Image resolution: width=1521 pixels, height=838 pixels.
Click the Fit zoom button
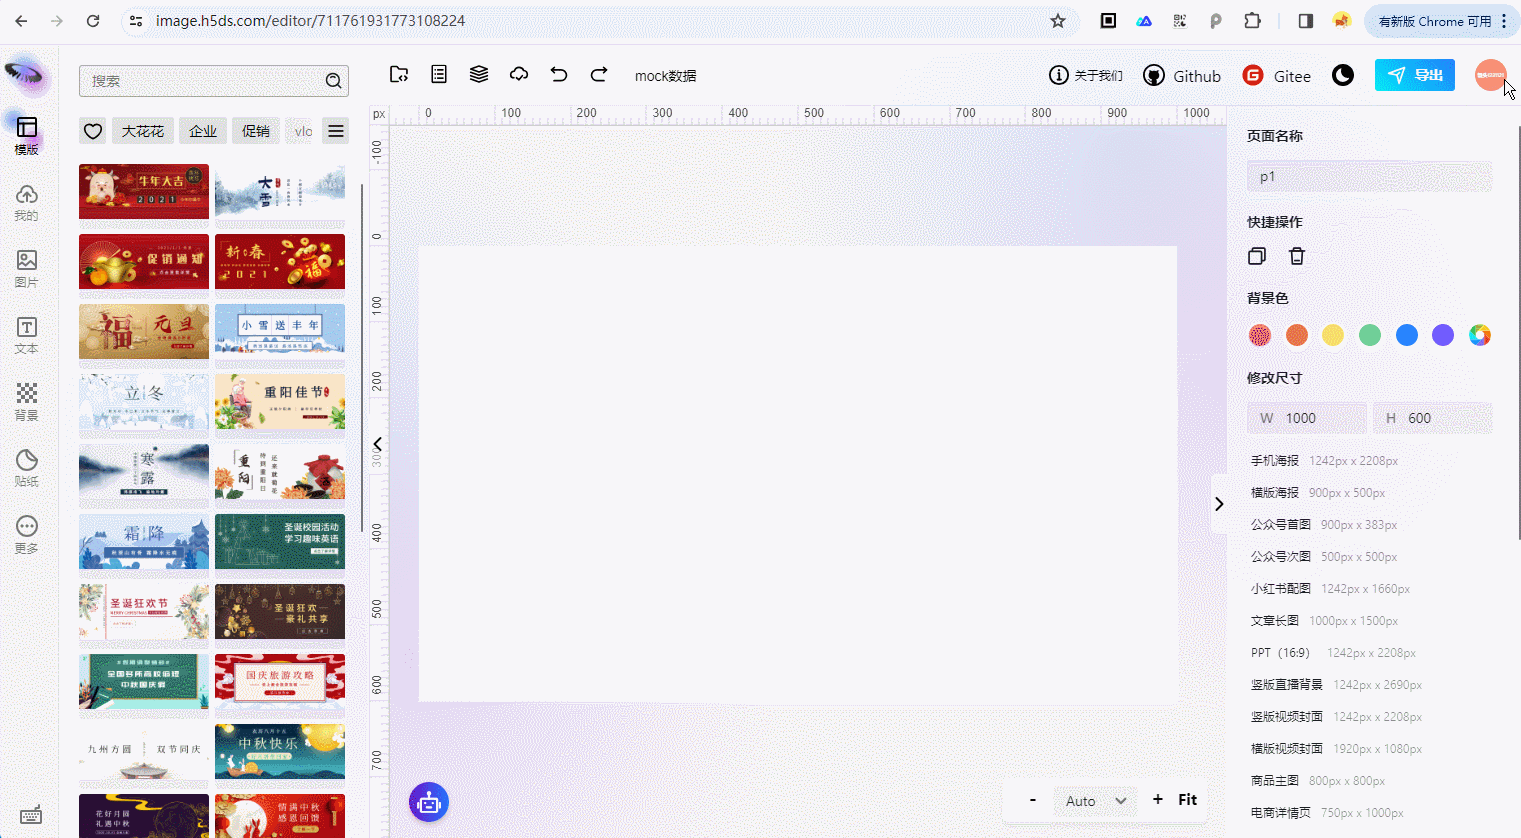1187,799
